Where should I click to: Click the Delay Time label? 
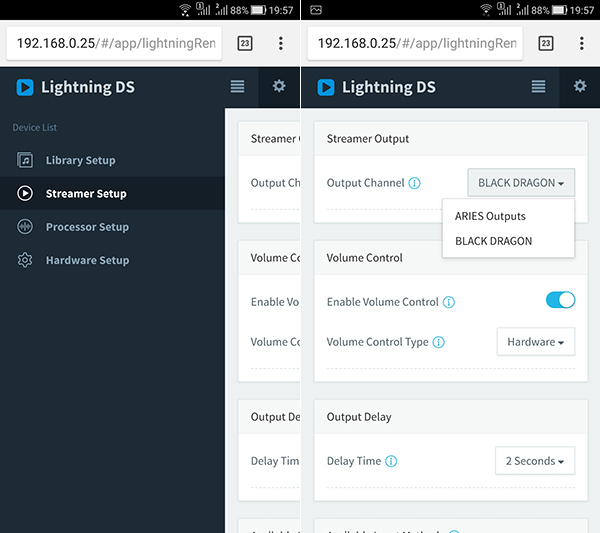click(354, 461)
